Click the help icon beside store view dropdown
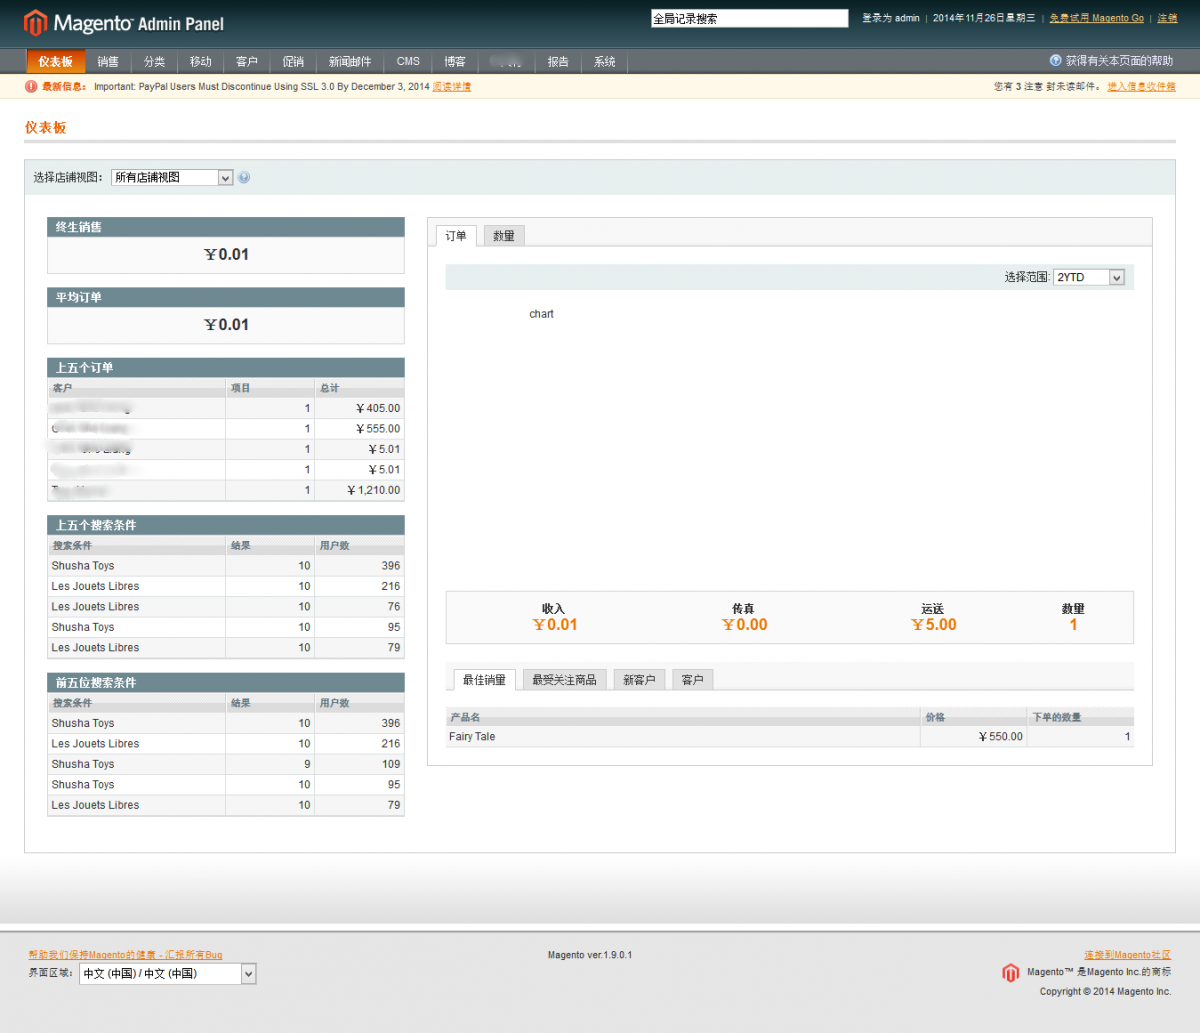The height and width of the screenshot is (1033, 1200). pos(244,178)
